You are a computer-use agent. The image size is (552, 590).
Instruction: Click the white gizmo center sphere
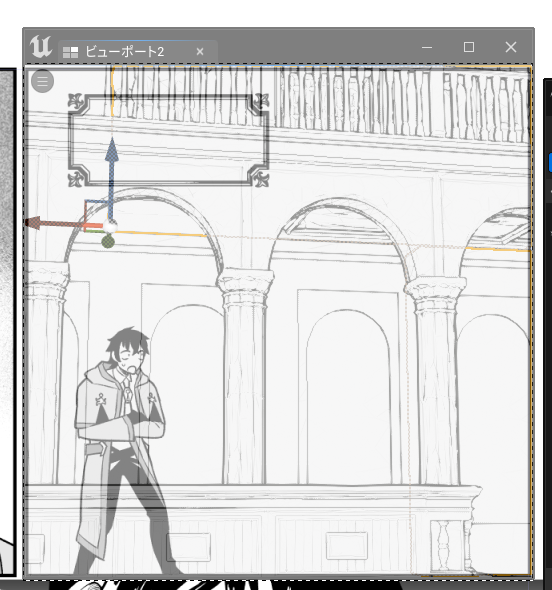click(110, 226)
